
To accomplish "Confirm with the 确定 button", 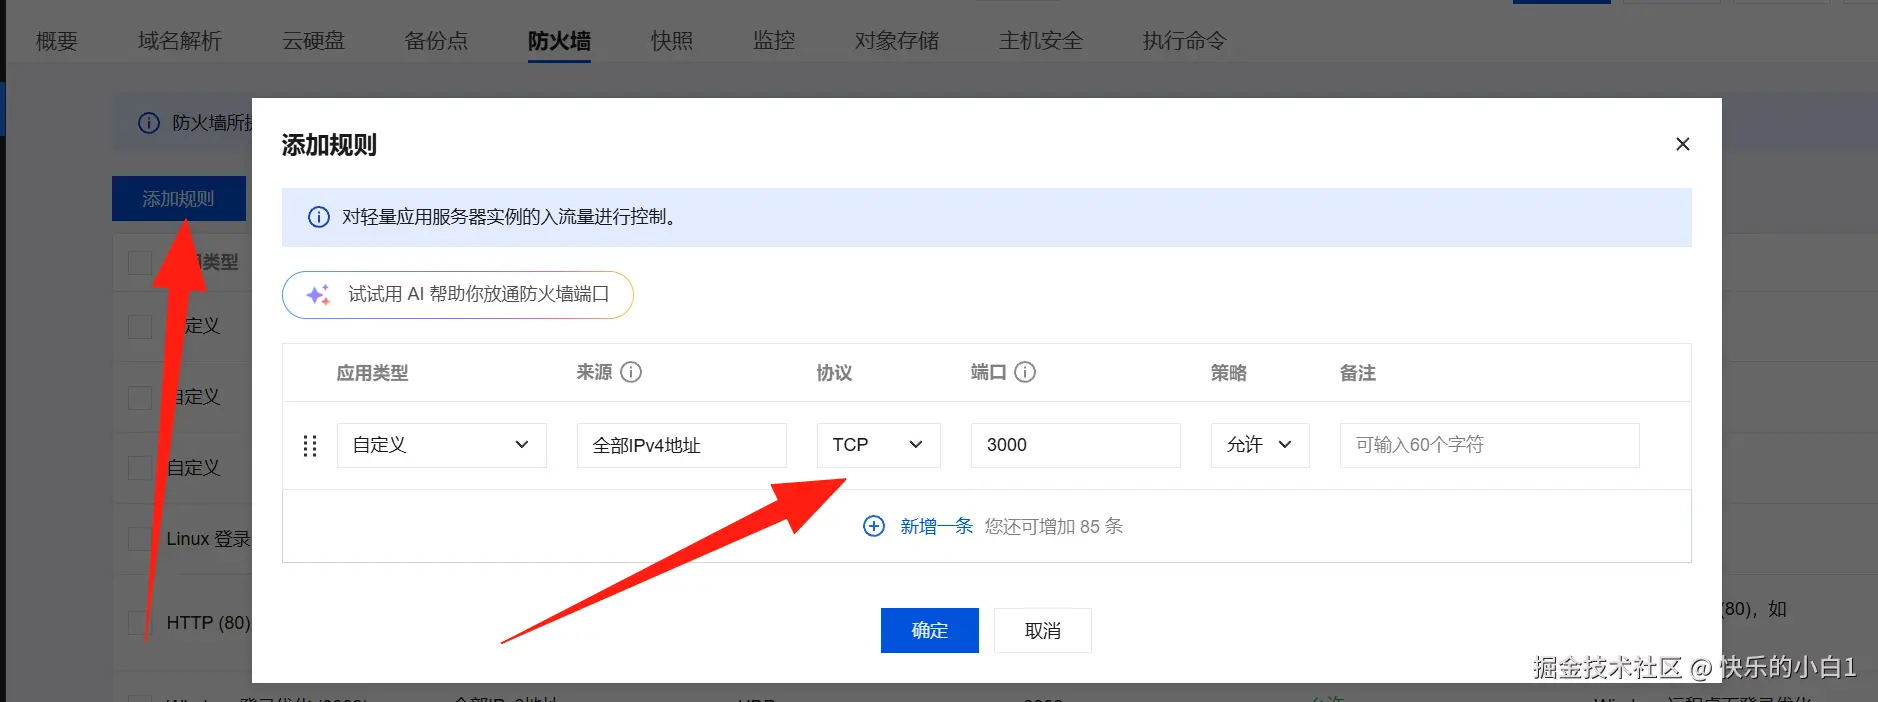I will click(930, 630).
